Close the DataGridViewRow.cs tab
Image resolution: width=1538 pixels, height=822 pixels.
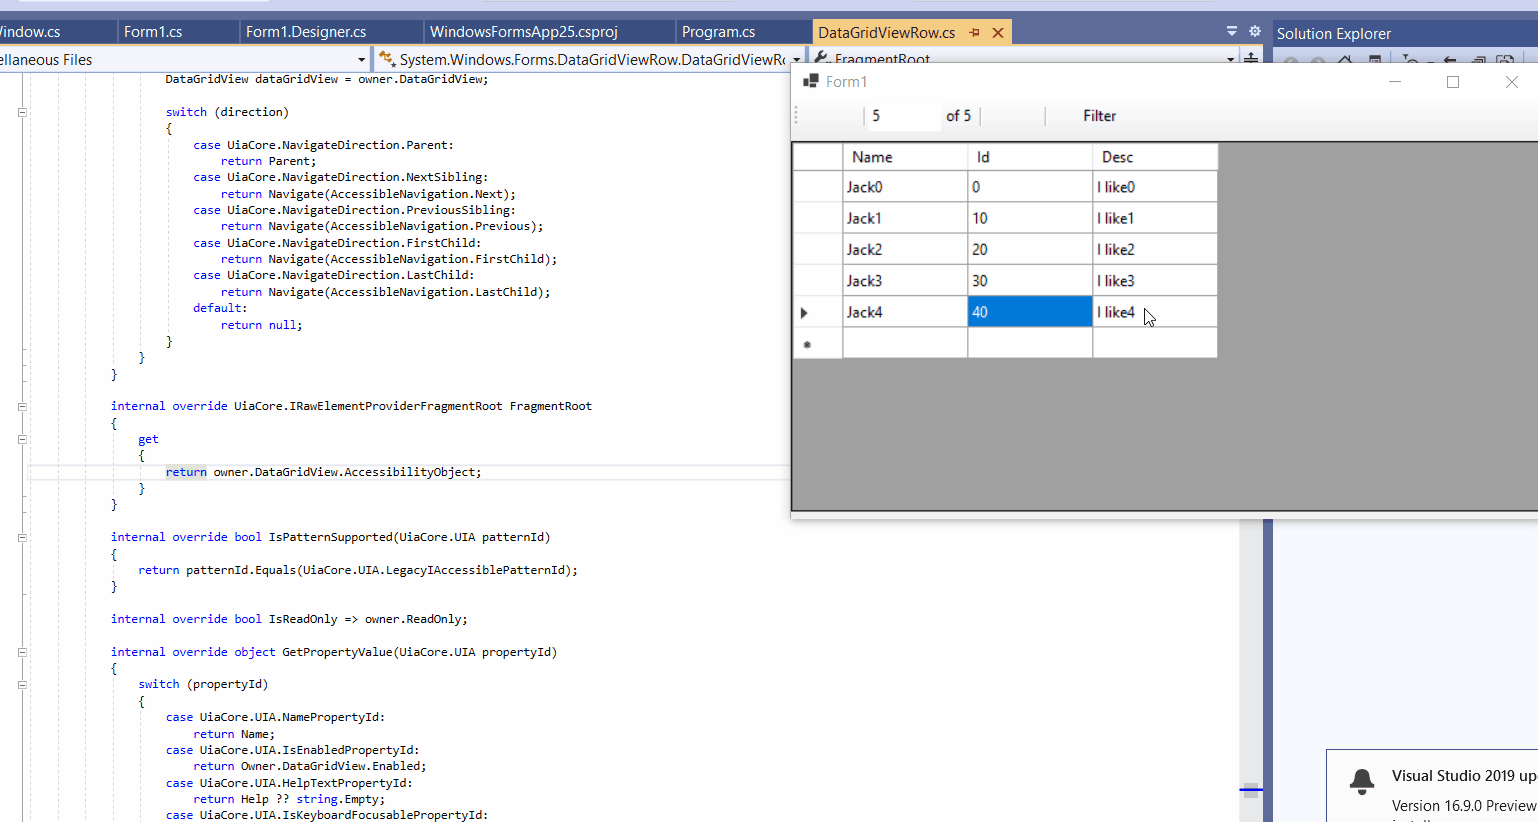point(997,33)
